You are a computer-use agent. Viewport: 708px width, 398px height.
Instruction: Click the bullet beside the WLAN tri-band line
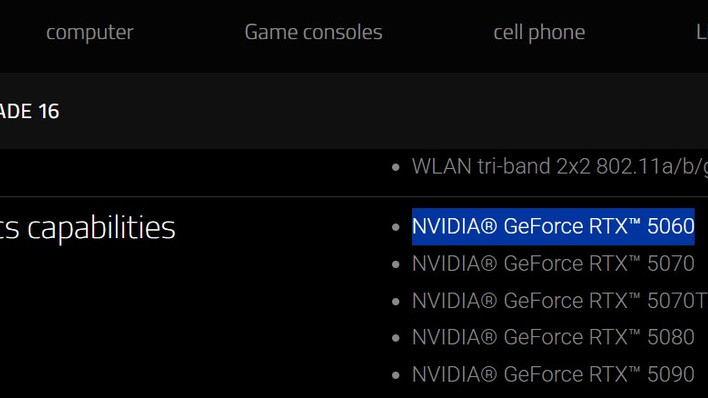(396, 168)
